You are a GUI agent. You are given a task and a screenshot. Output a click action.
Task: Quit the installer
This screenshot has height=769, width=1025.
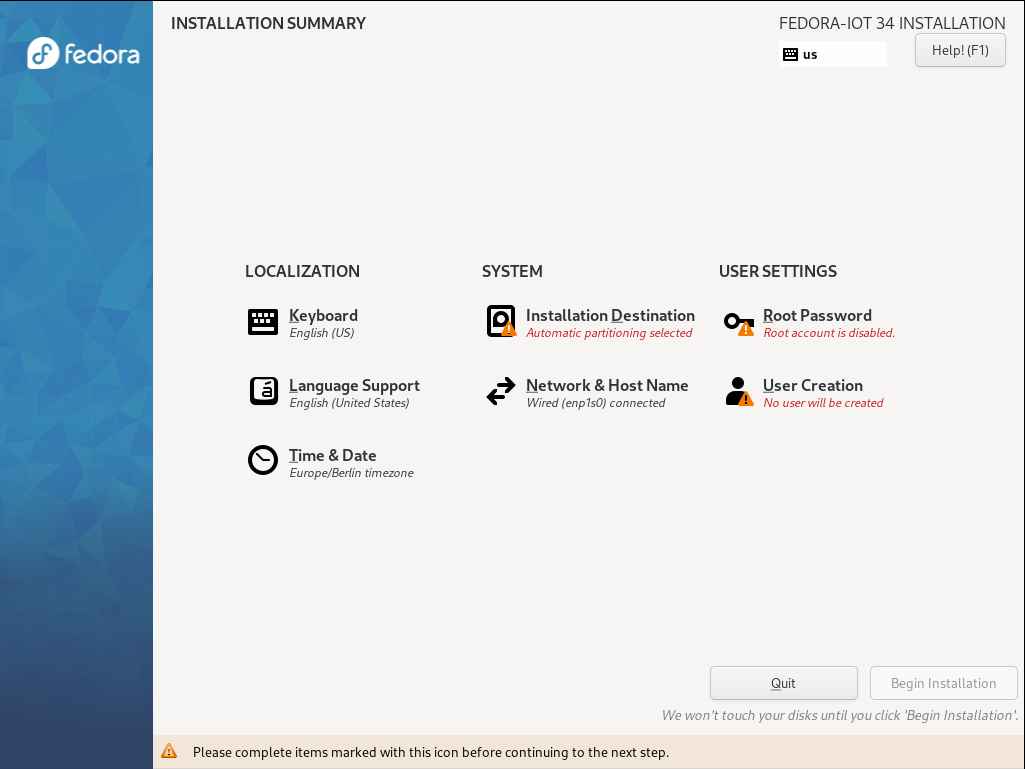(783, 683)
